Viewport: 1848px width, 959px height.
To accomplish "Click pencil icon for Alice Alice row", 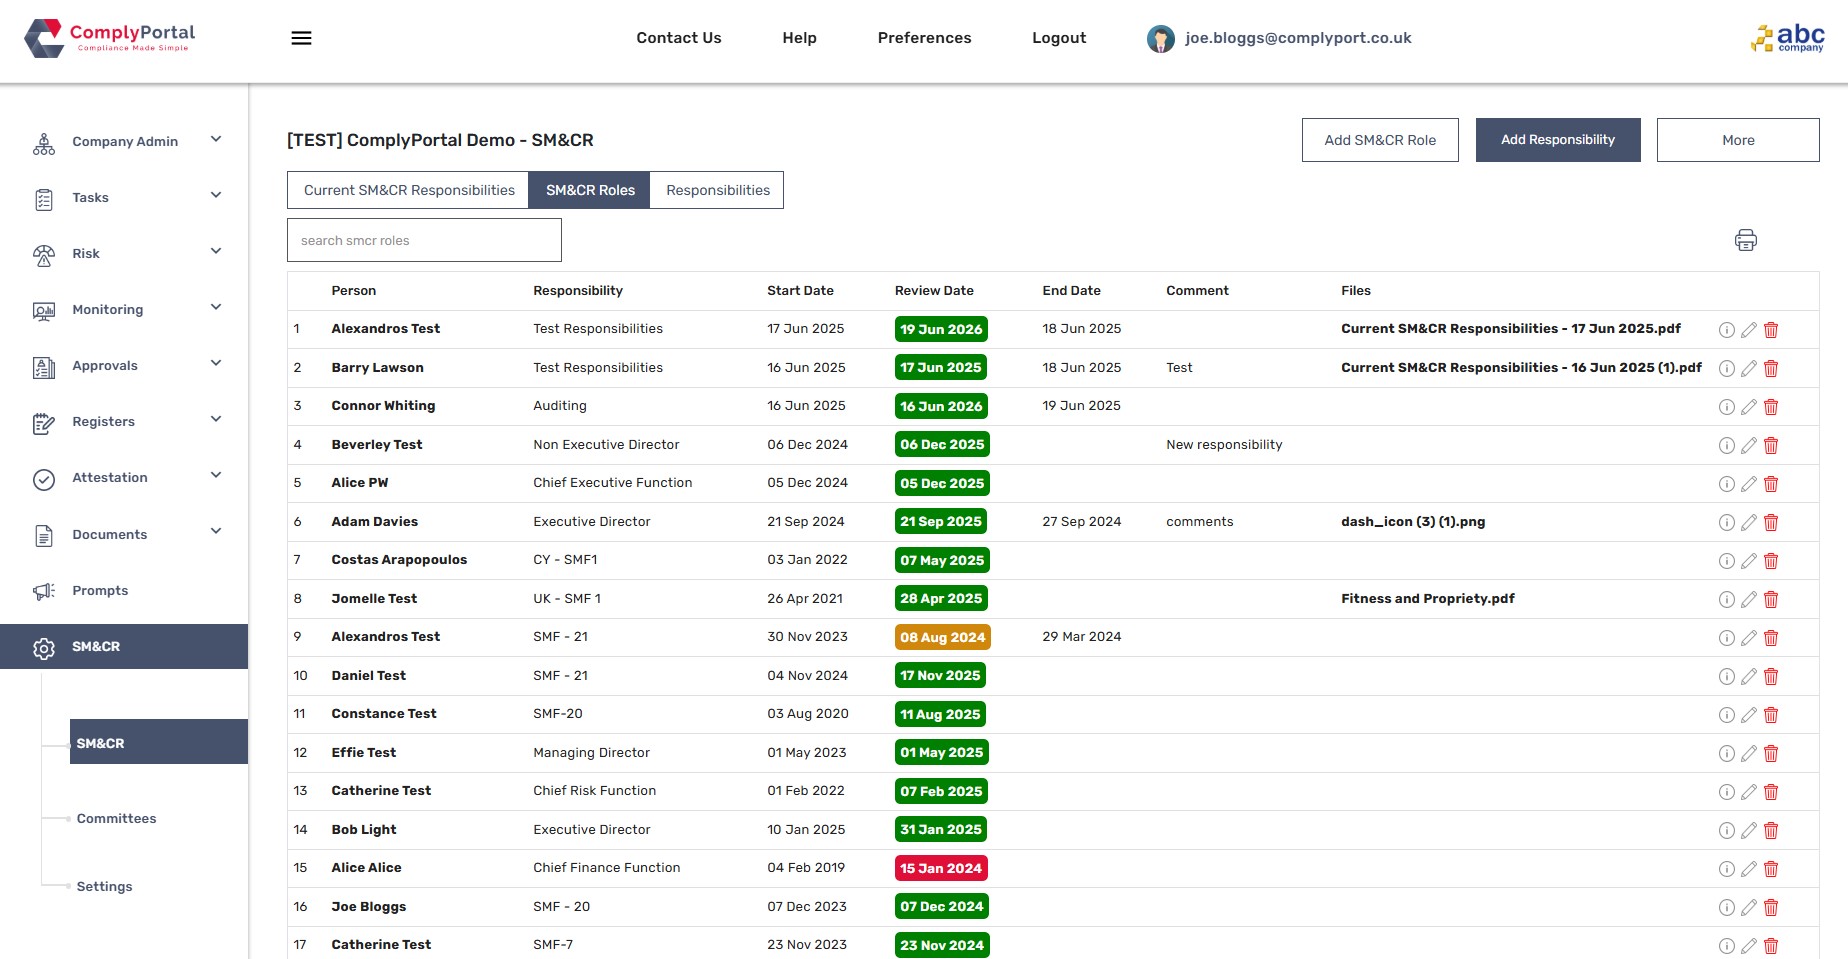I will pos(1748,869).
